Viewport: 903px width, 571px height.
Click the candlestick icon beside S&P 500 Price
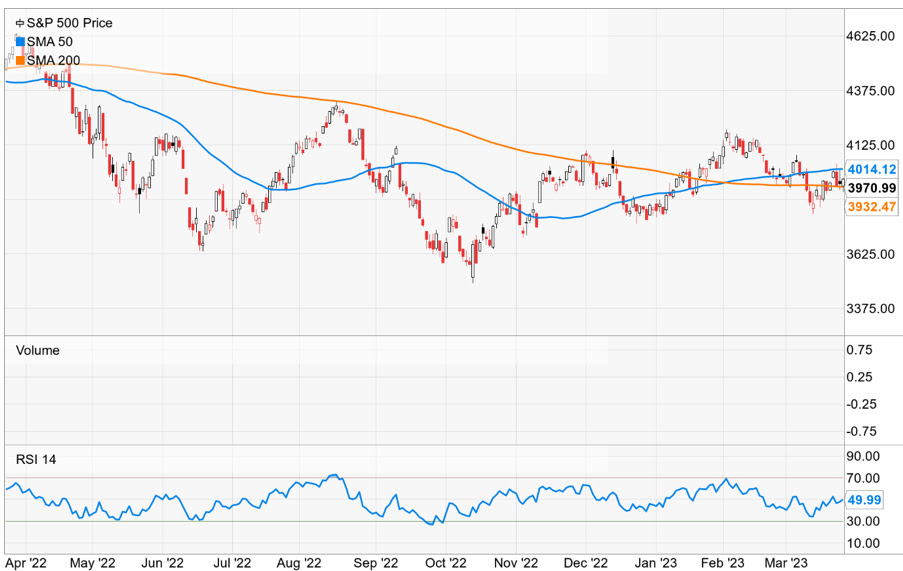pyautogui.click(x=20, y=24)
